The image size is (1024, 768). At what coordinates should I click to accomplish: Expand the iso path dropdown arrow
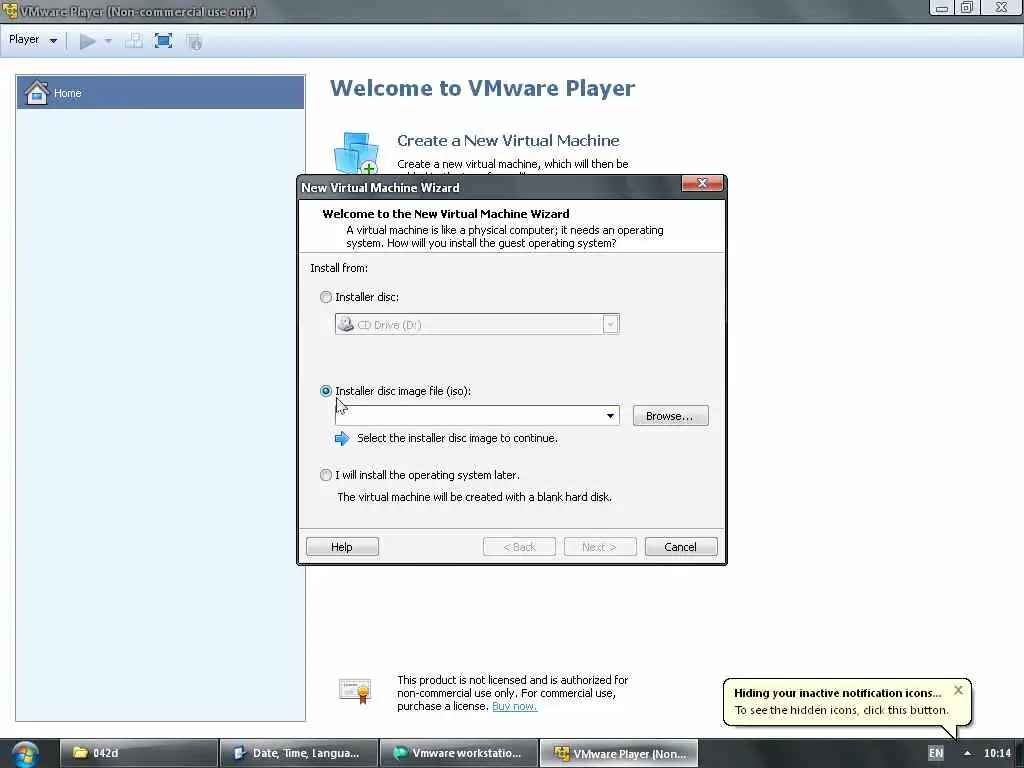[610, 415]
